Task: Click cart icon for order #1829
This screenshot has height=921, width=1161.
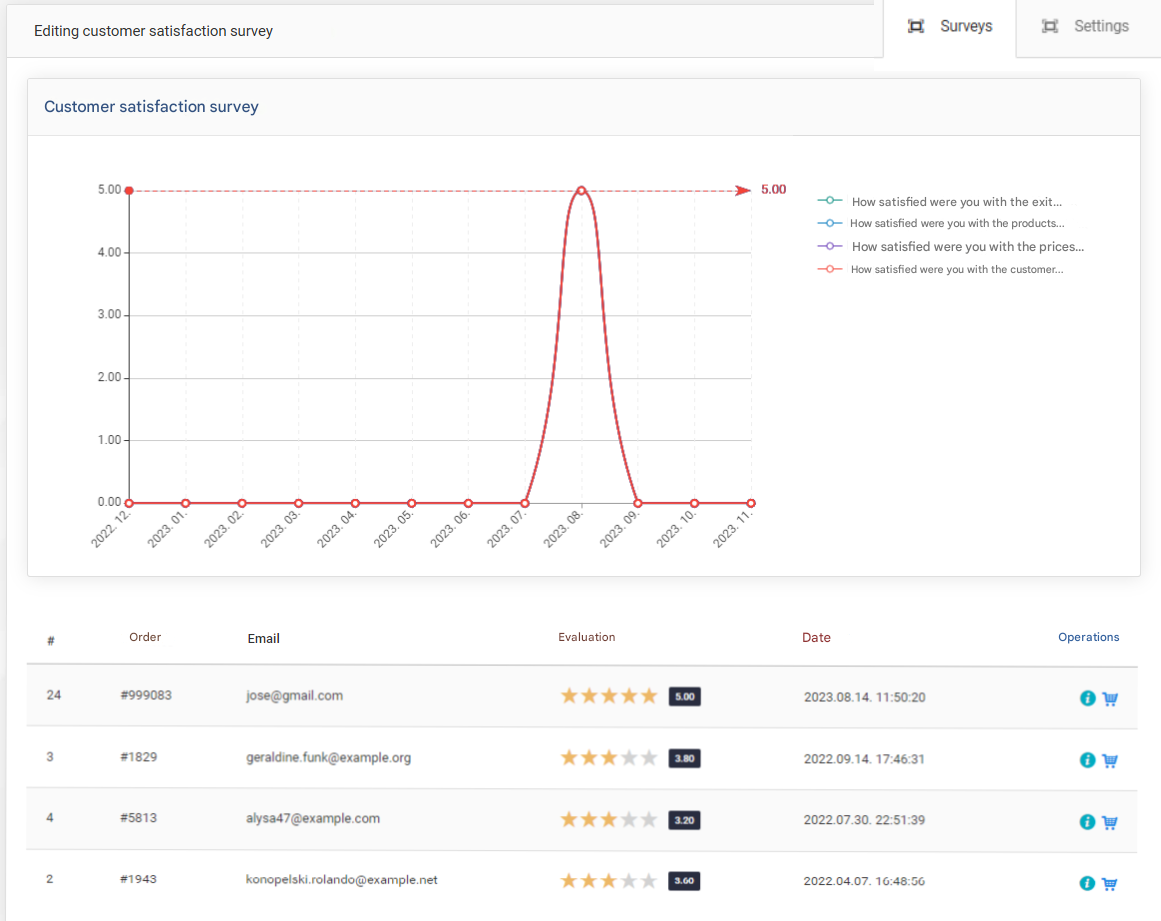Action: point(1110,760)
